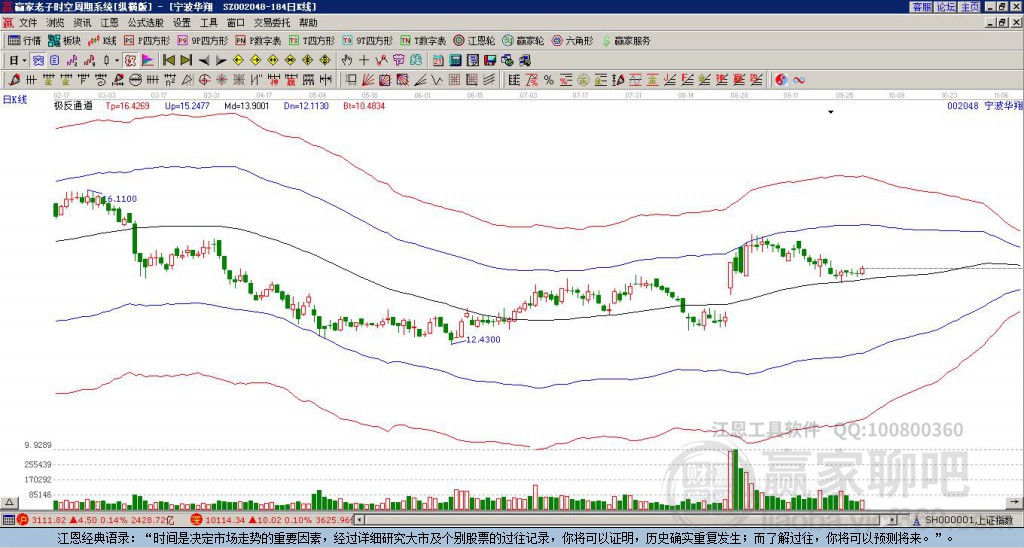Open the 六角形 hexagon tool
This screenshot has width=1024, height=548.
pos(572,40)
